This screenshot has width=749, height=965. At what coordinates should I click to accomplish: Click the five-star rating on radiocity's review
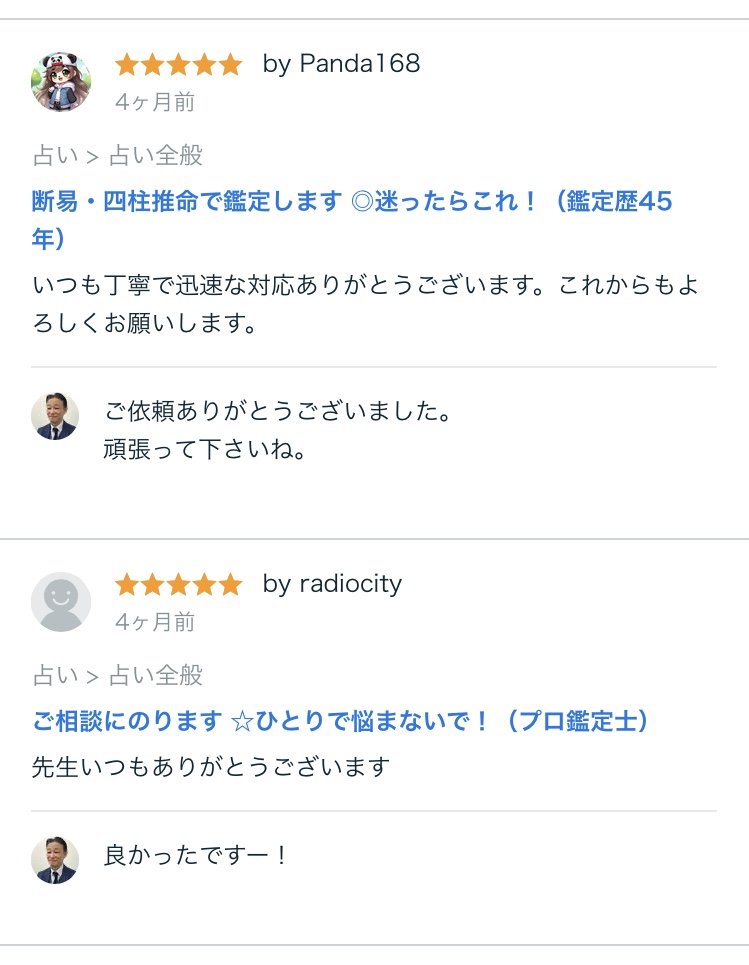click(178, 585)
